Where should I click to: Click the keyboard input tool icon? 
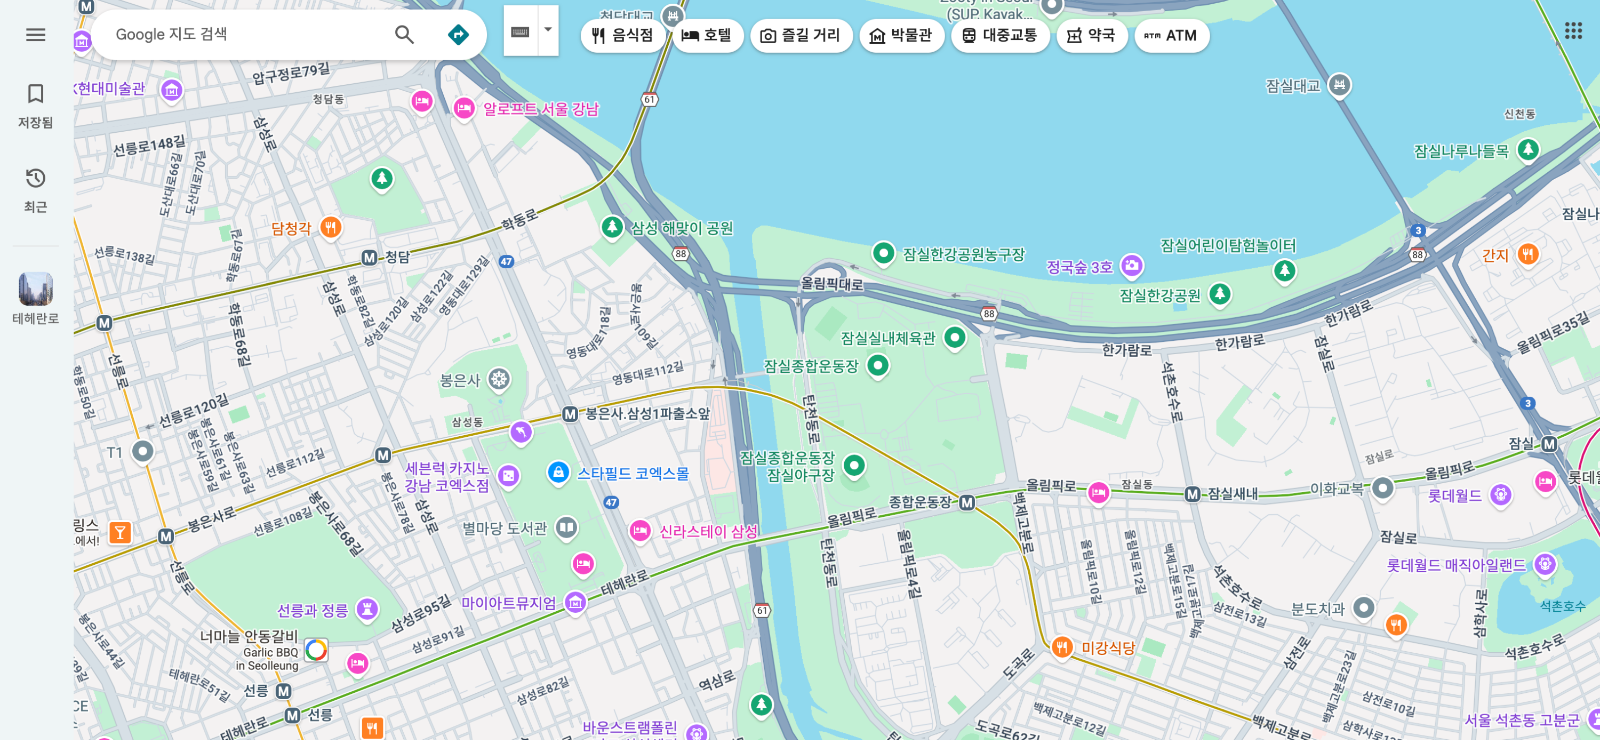point(520,31)
